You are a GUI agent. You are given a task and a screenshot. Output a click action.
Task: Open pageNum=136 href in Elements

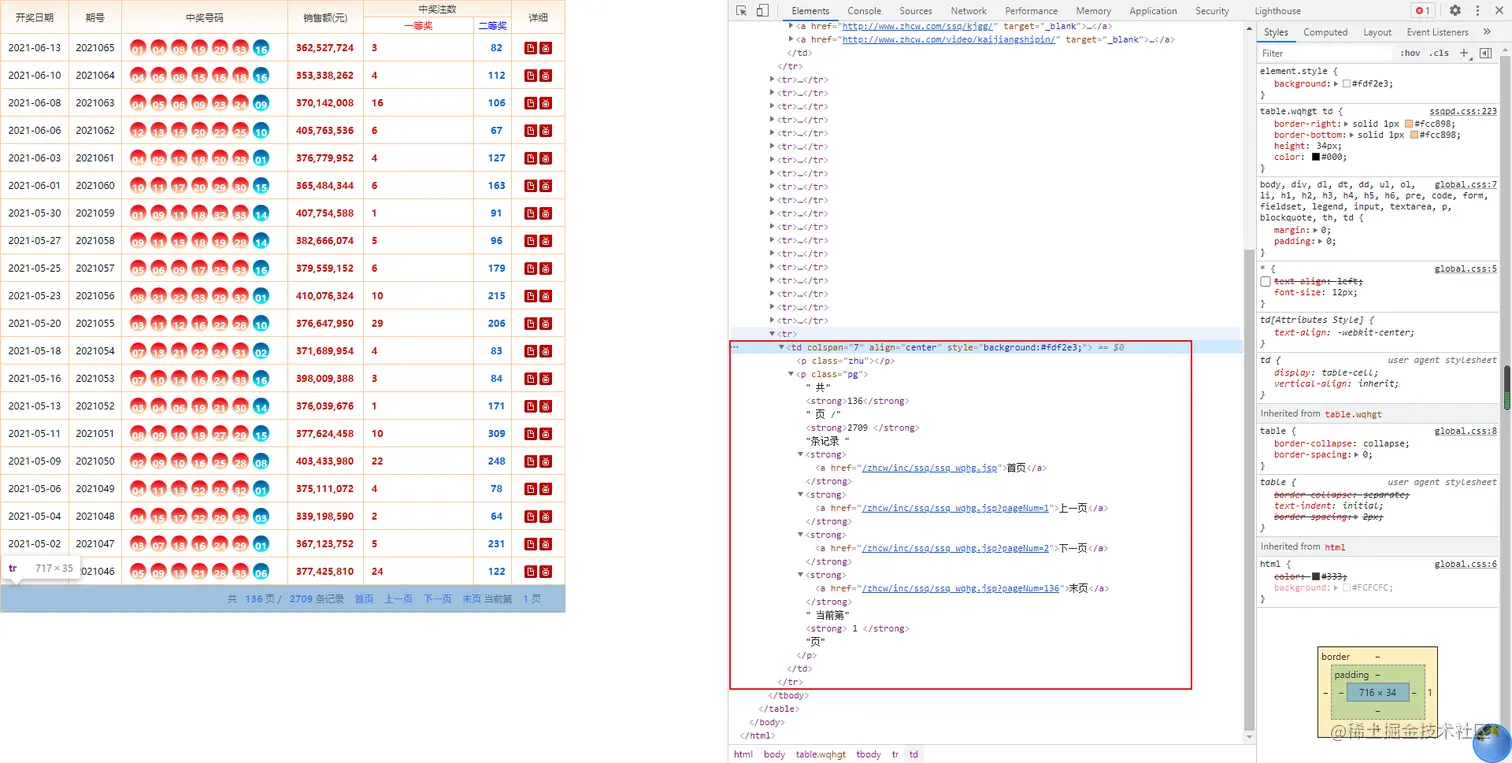click(960, 588)
